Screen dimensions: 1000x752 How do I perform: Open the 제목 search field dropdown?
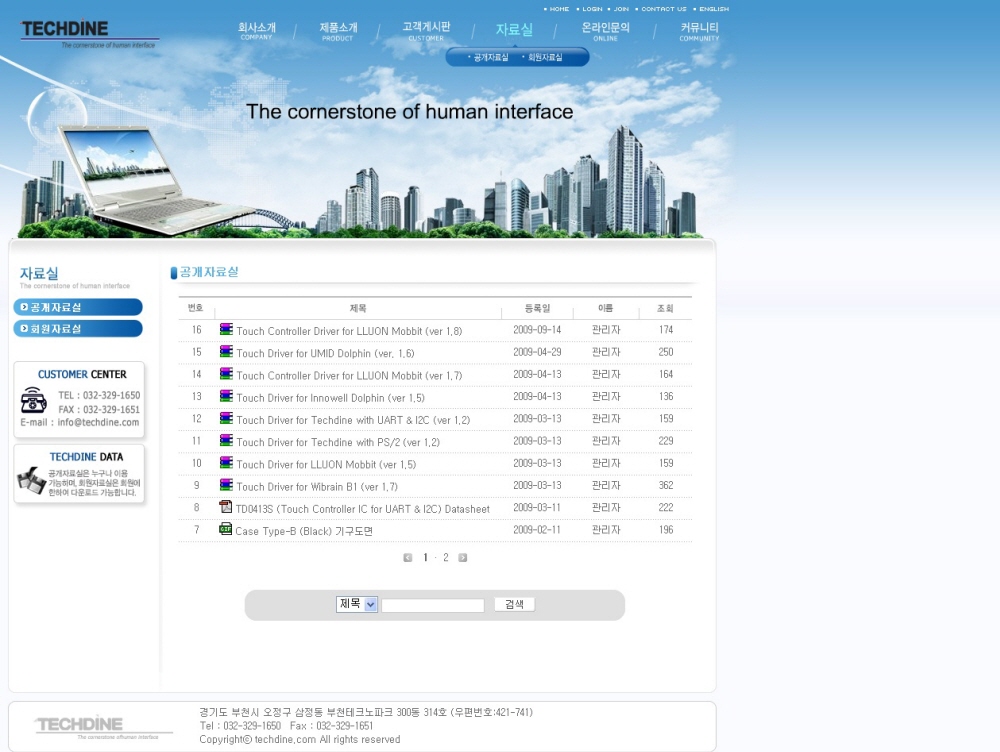[x=370, y=604]
